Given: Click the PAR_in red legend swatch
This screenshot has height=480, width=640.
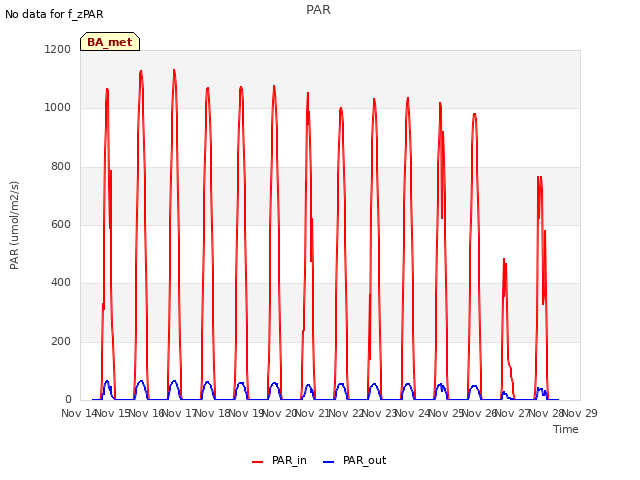Looking at the screenshot, I should point(258,462).
